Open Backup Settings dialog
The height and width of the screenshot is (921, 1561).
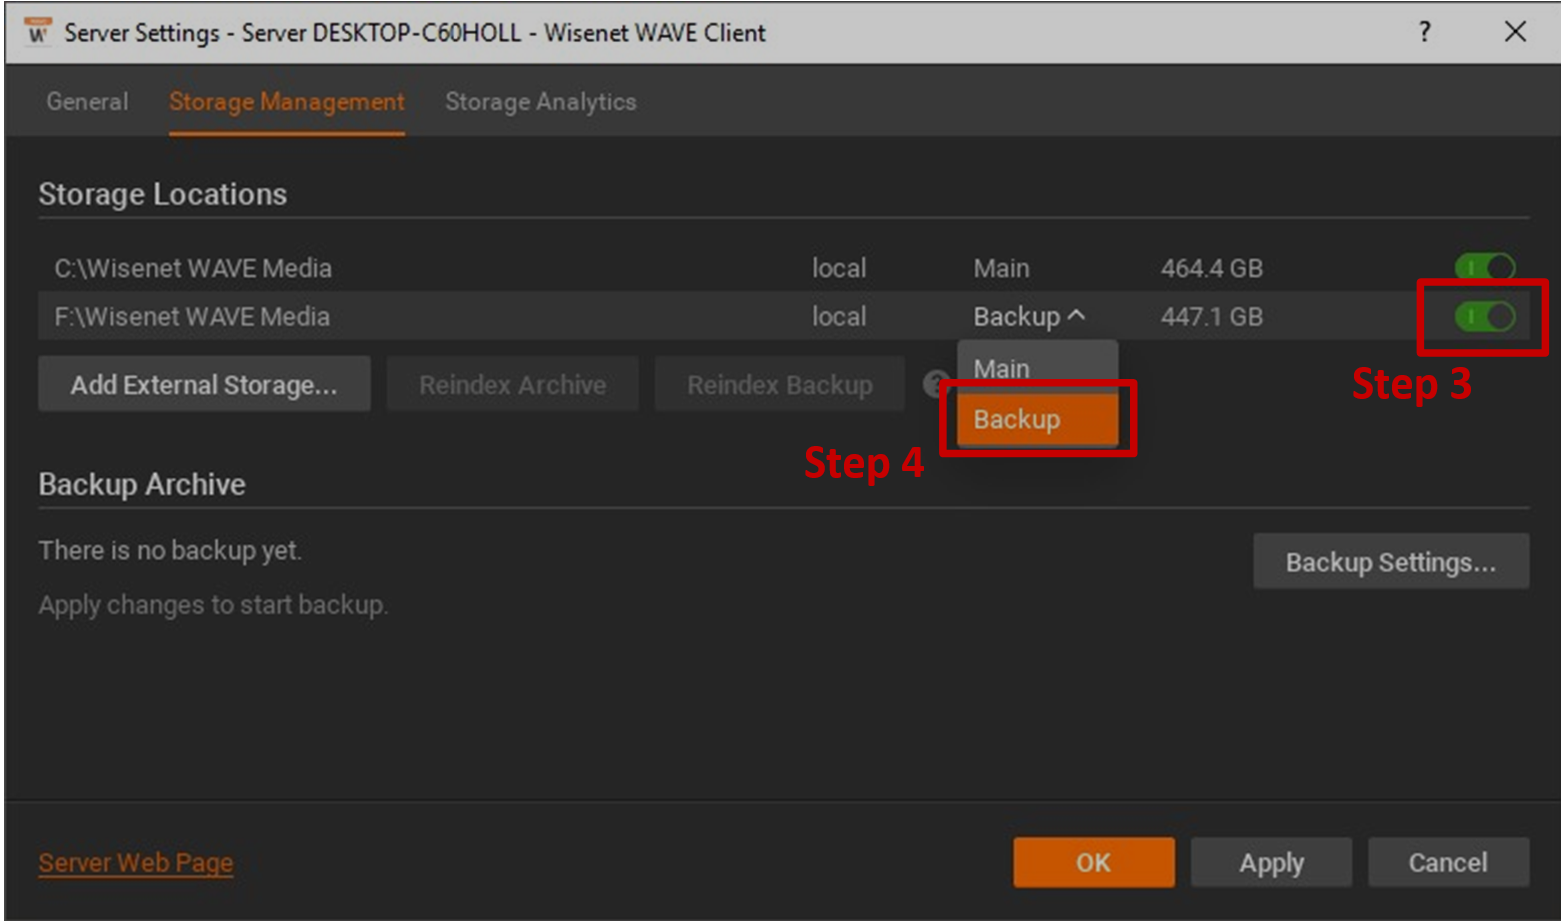1391,562
